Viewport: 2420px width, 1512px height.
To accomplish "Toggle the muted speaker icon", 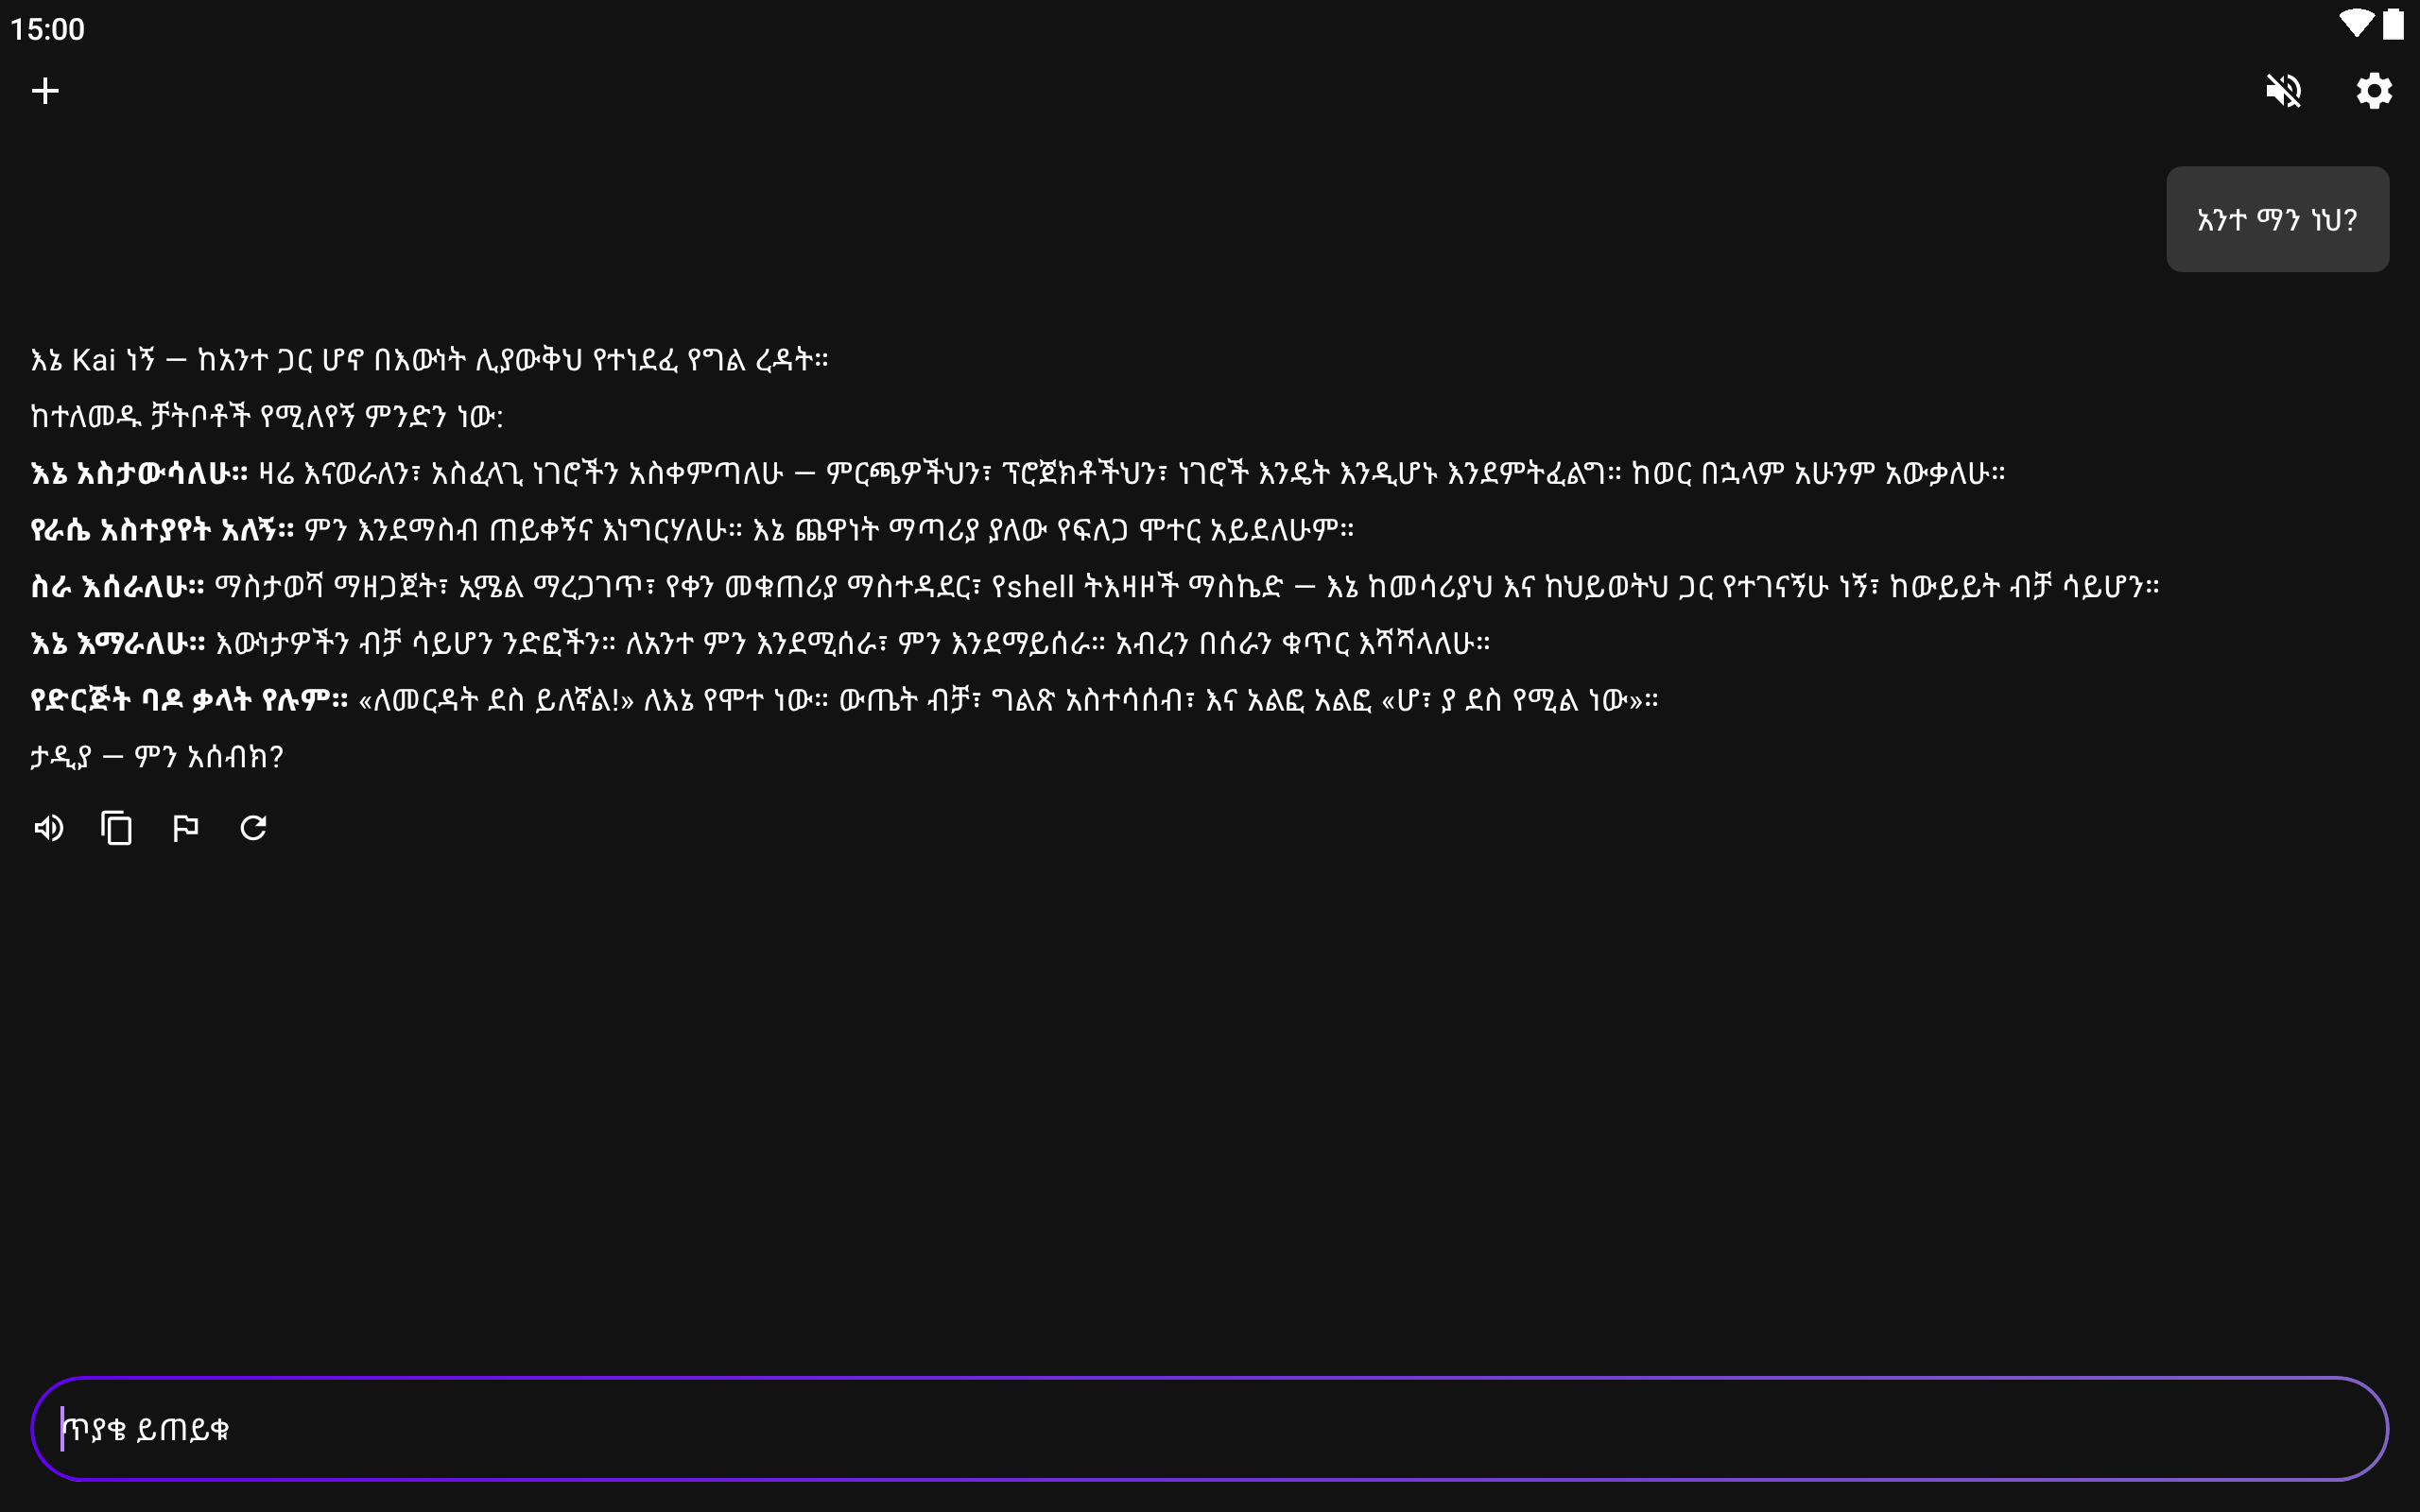I will point(2283,91).
